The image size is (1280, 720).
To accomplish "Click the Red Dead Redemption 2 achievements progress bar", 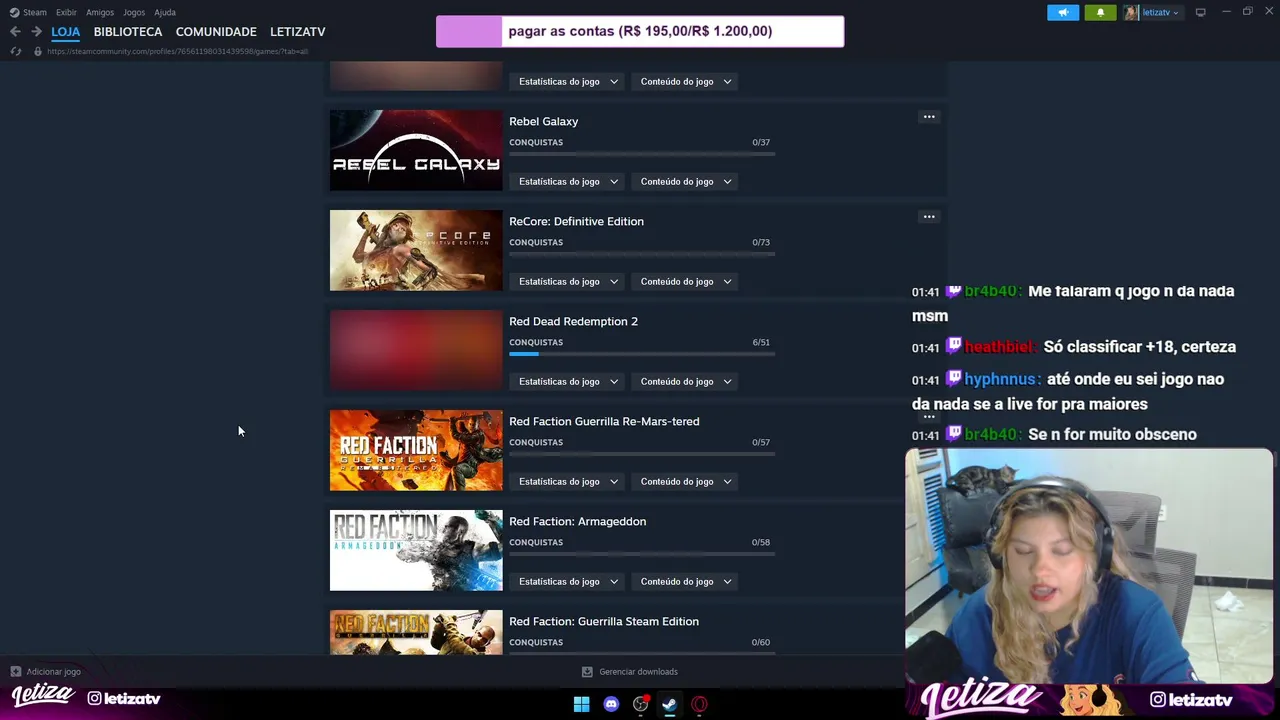I will click(x=642, y=354).
